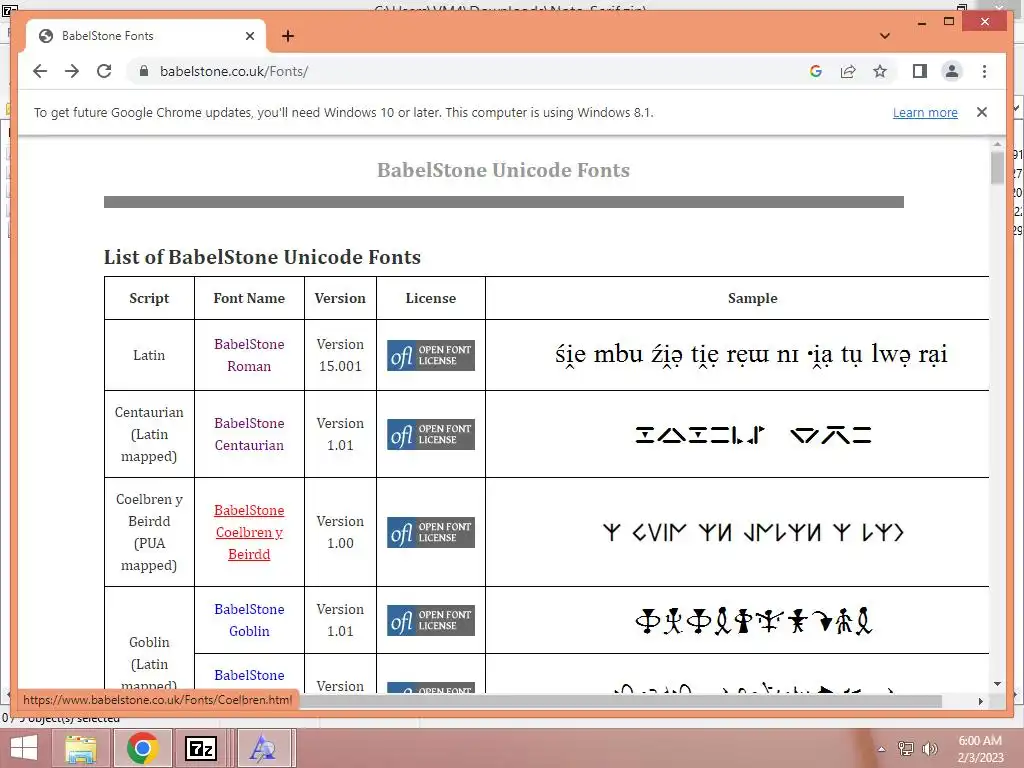Go forward to the next page

(72, 71)
